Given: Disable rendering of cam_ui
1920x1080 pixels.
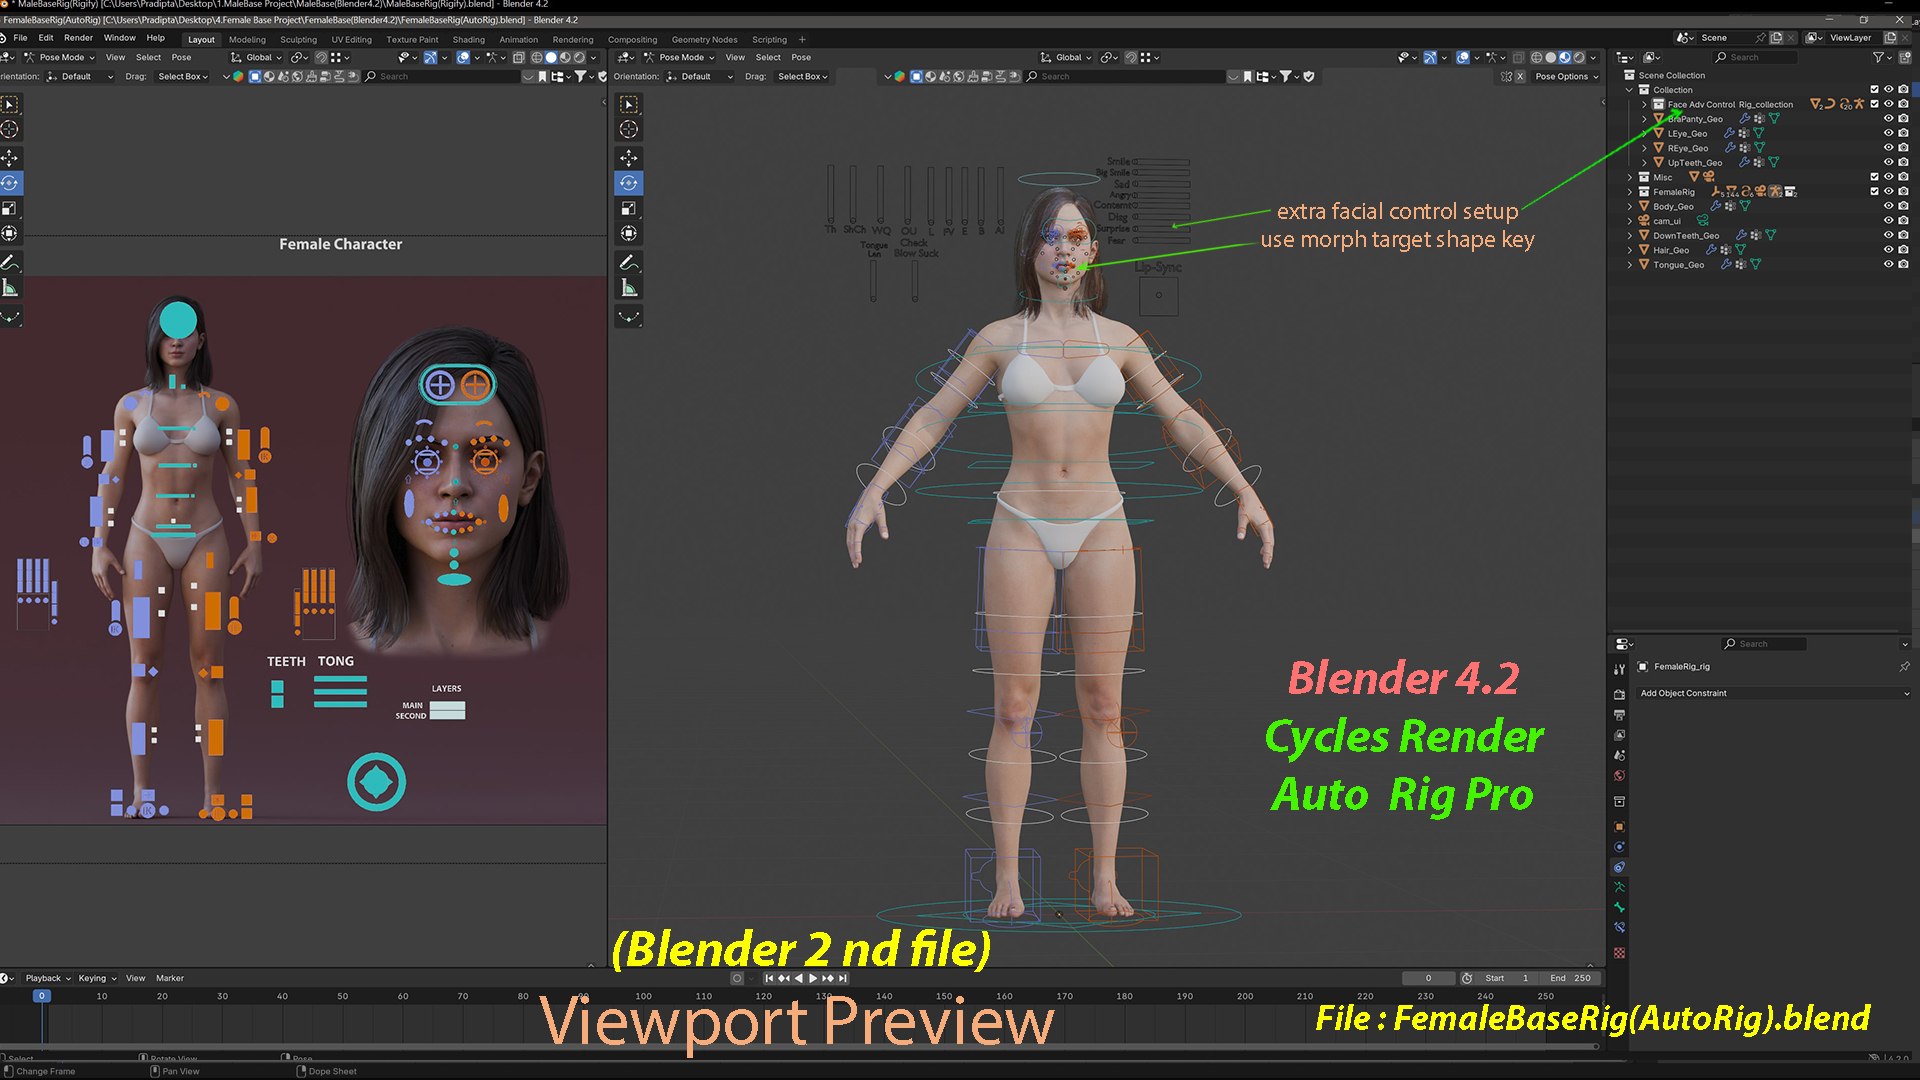Looking at the screenshot, I should pyautogui.click(x=1904, y=221).
